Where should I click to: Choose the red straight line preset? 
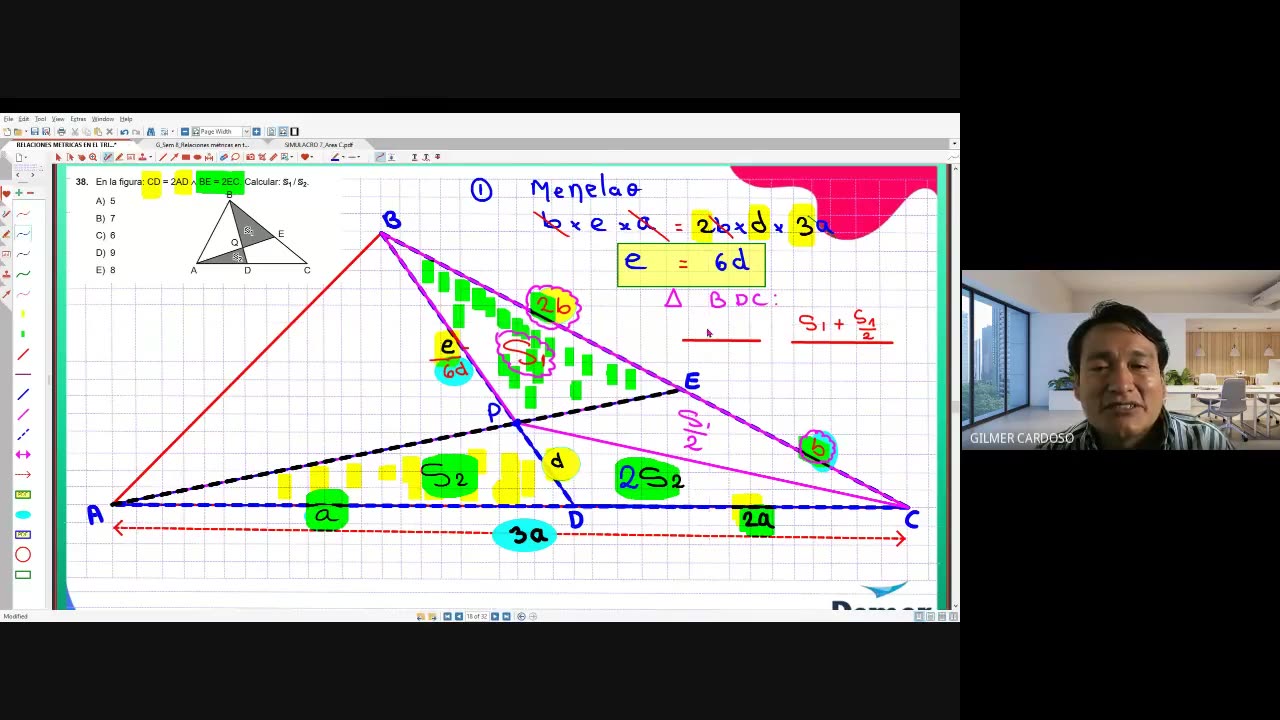click(x=23, y=354)
